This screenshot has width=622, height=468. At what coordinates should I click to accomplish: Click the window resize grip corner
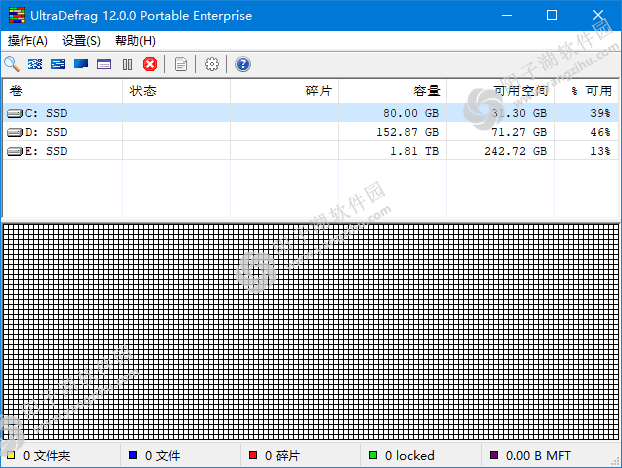pyautogui.click(x=615, y=461)
